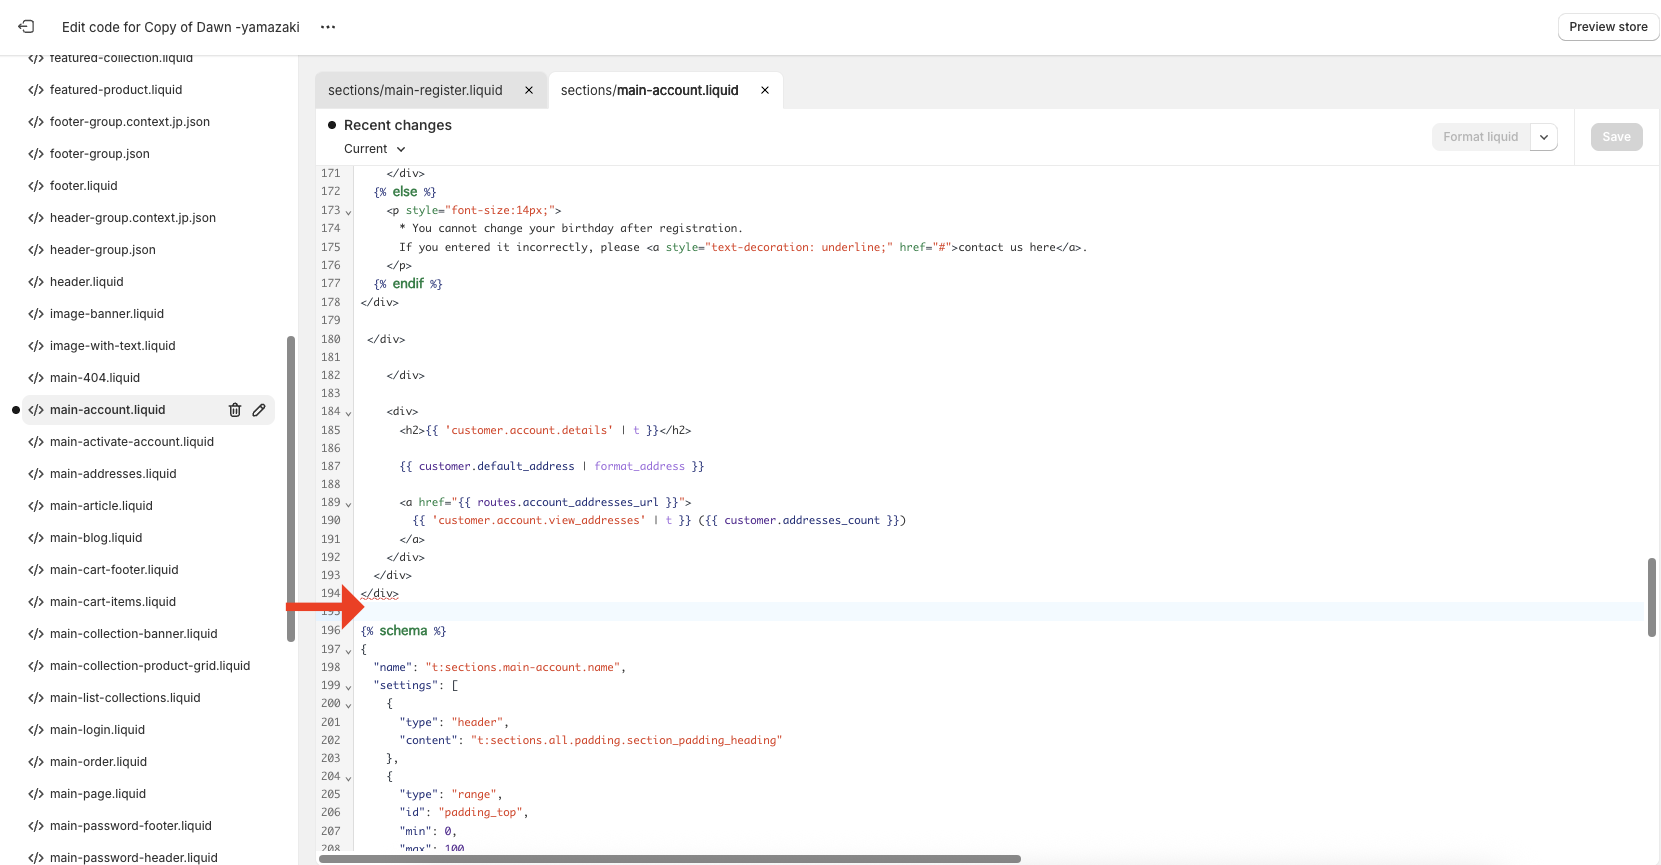Collapse code fold at line 173
This screenshot has height=865, width=1661.
point(348,212)
